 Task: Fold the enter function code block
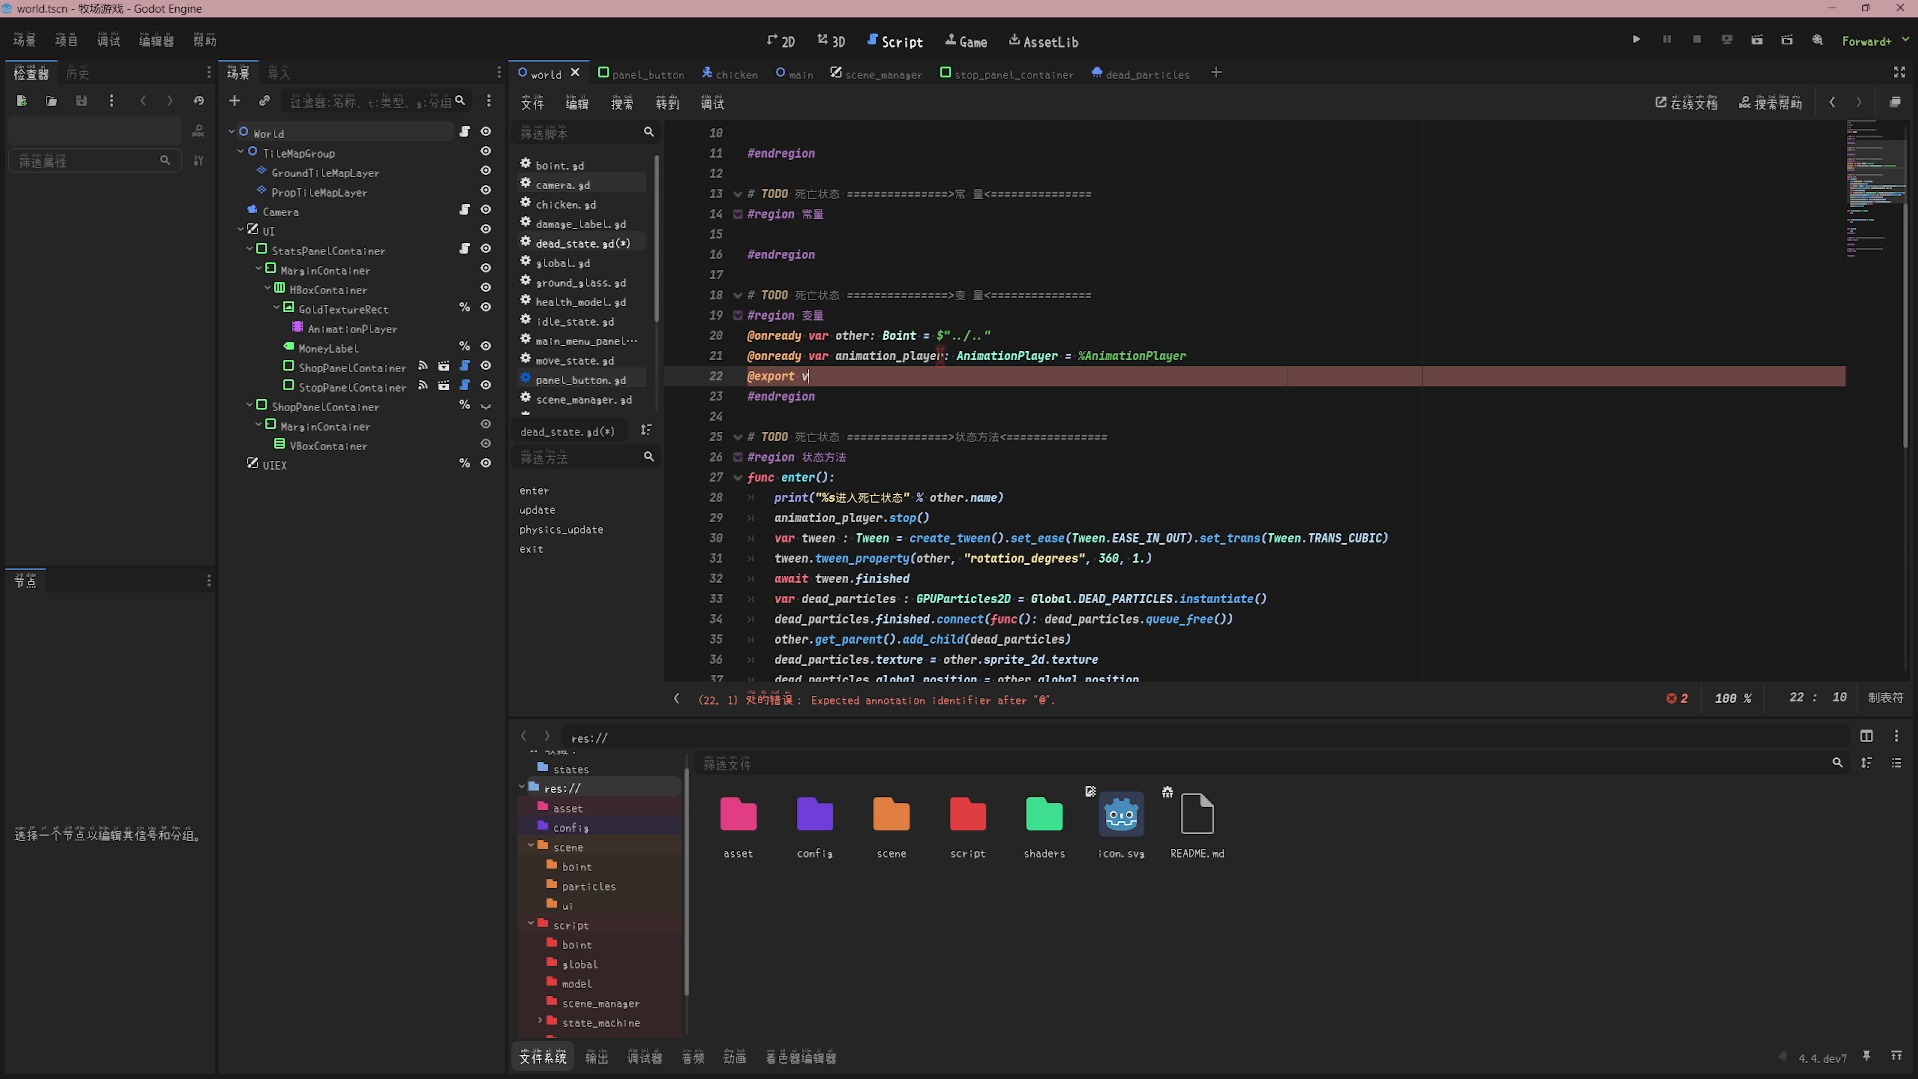[738, 478]
